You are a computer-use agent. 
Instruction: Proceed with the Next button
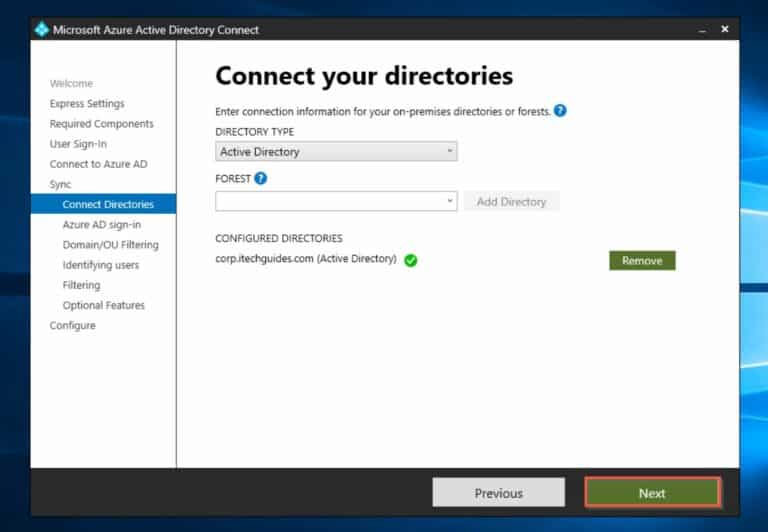tap(652, 492)
